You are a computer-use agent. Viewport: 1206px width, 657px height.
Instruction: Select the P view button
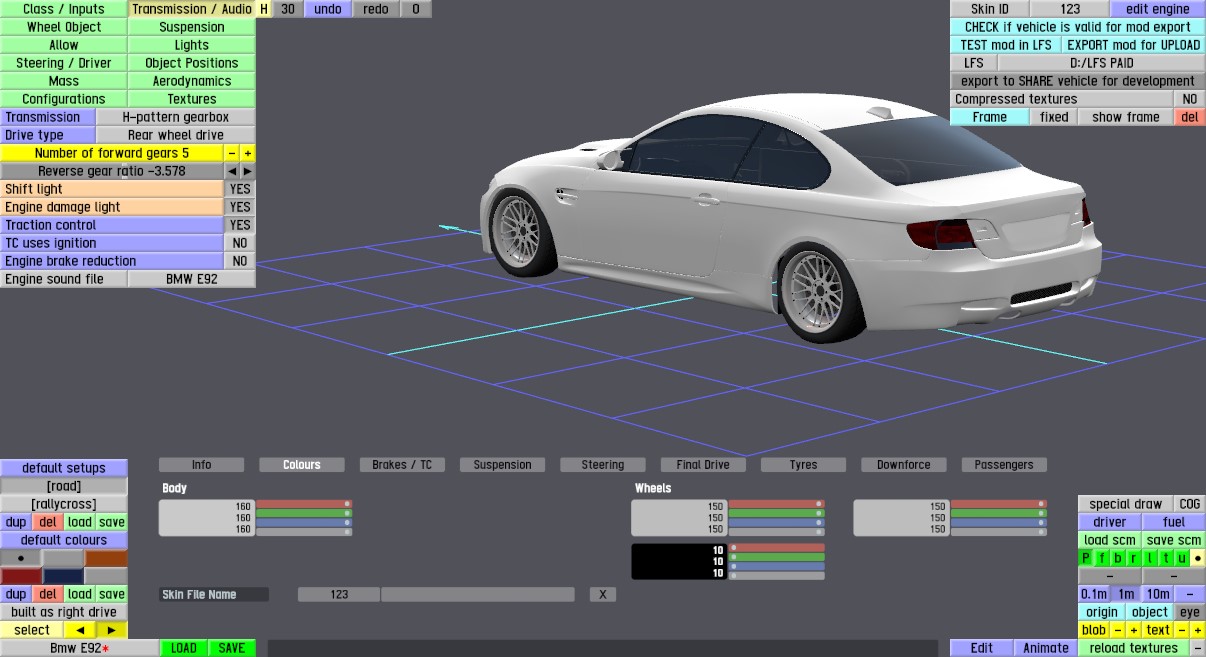tap(1087, 558)
